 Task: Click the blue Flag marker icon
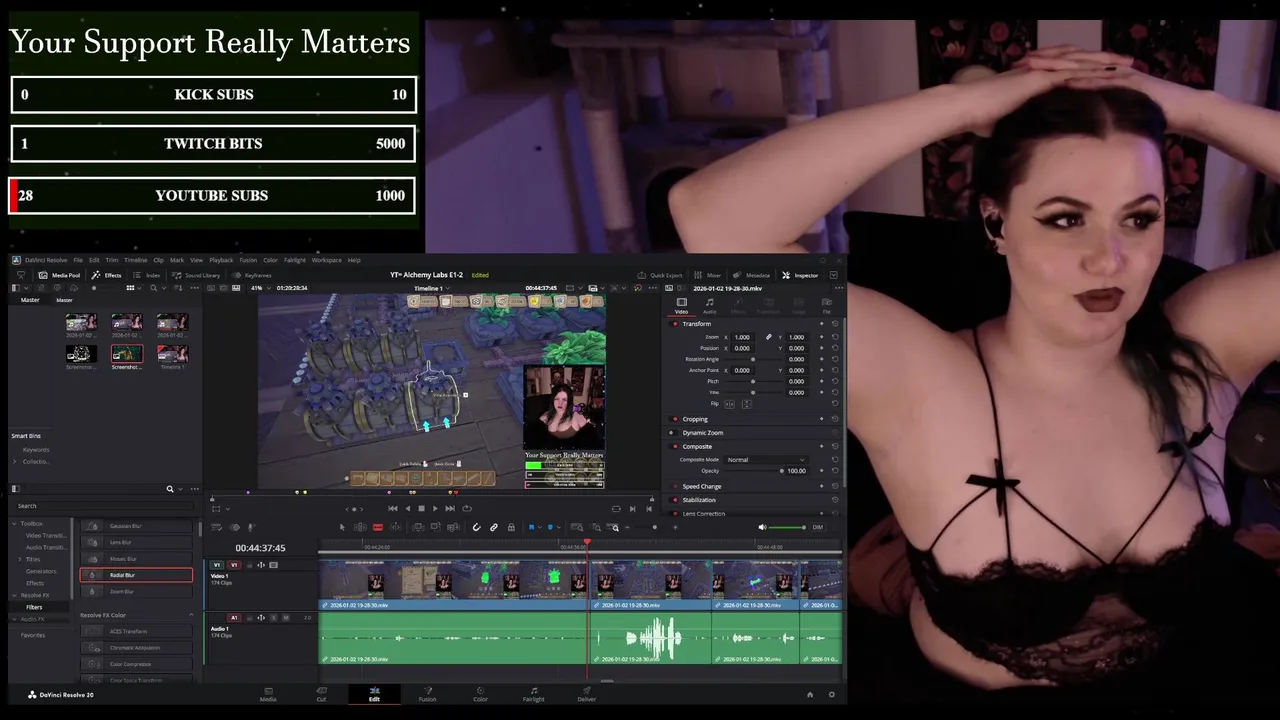pos(531,527)
